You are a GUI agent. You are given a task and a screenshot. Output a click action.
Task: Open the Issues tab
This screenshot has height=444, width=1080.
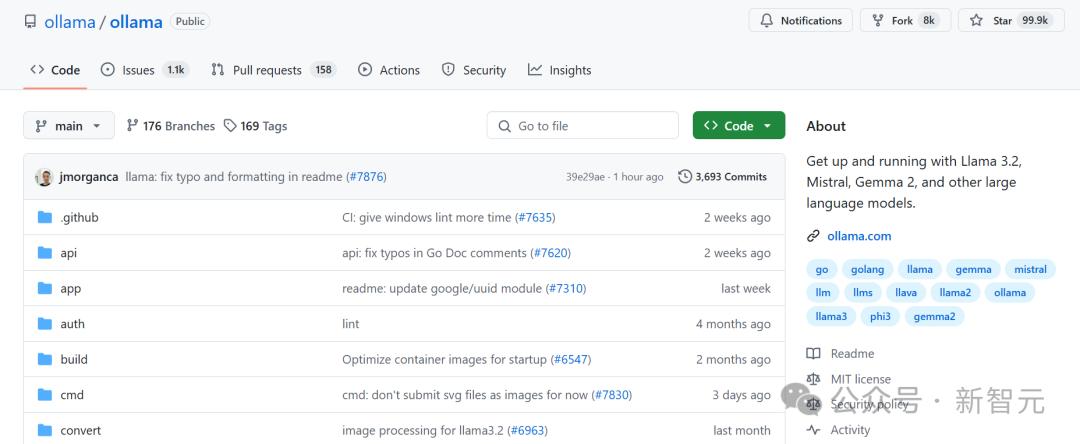click(x=138, y=70)
